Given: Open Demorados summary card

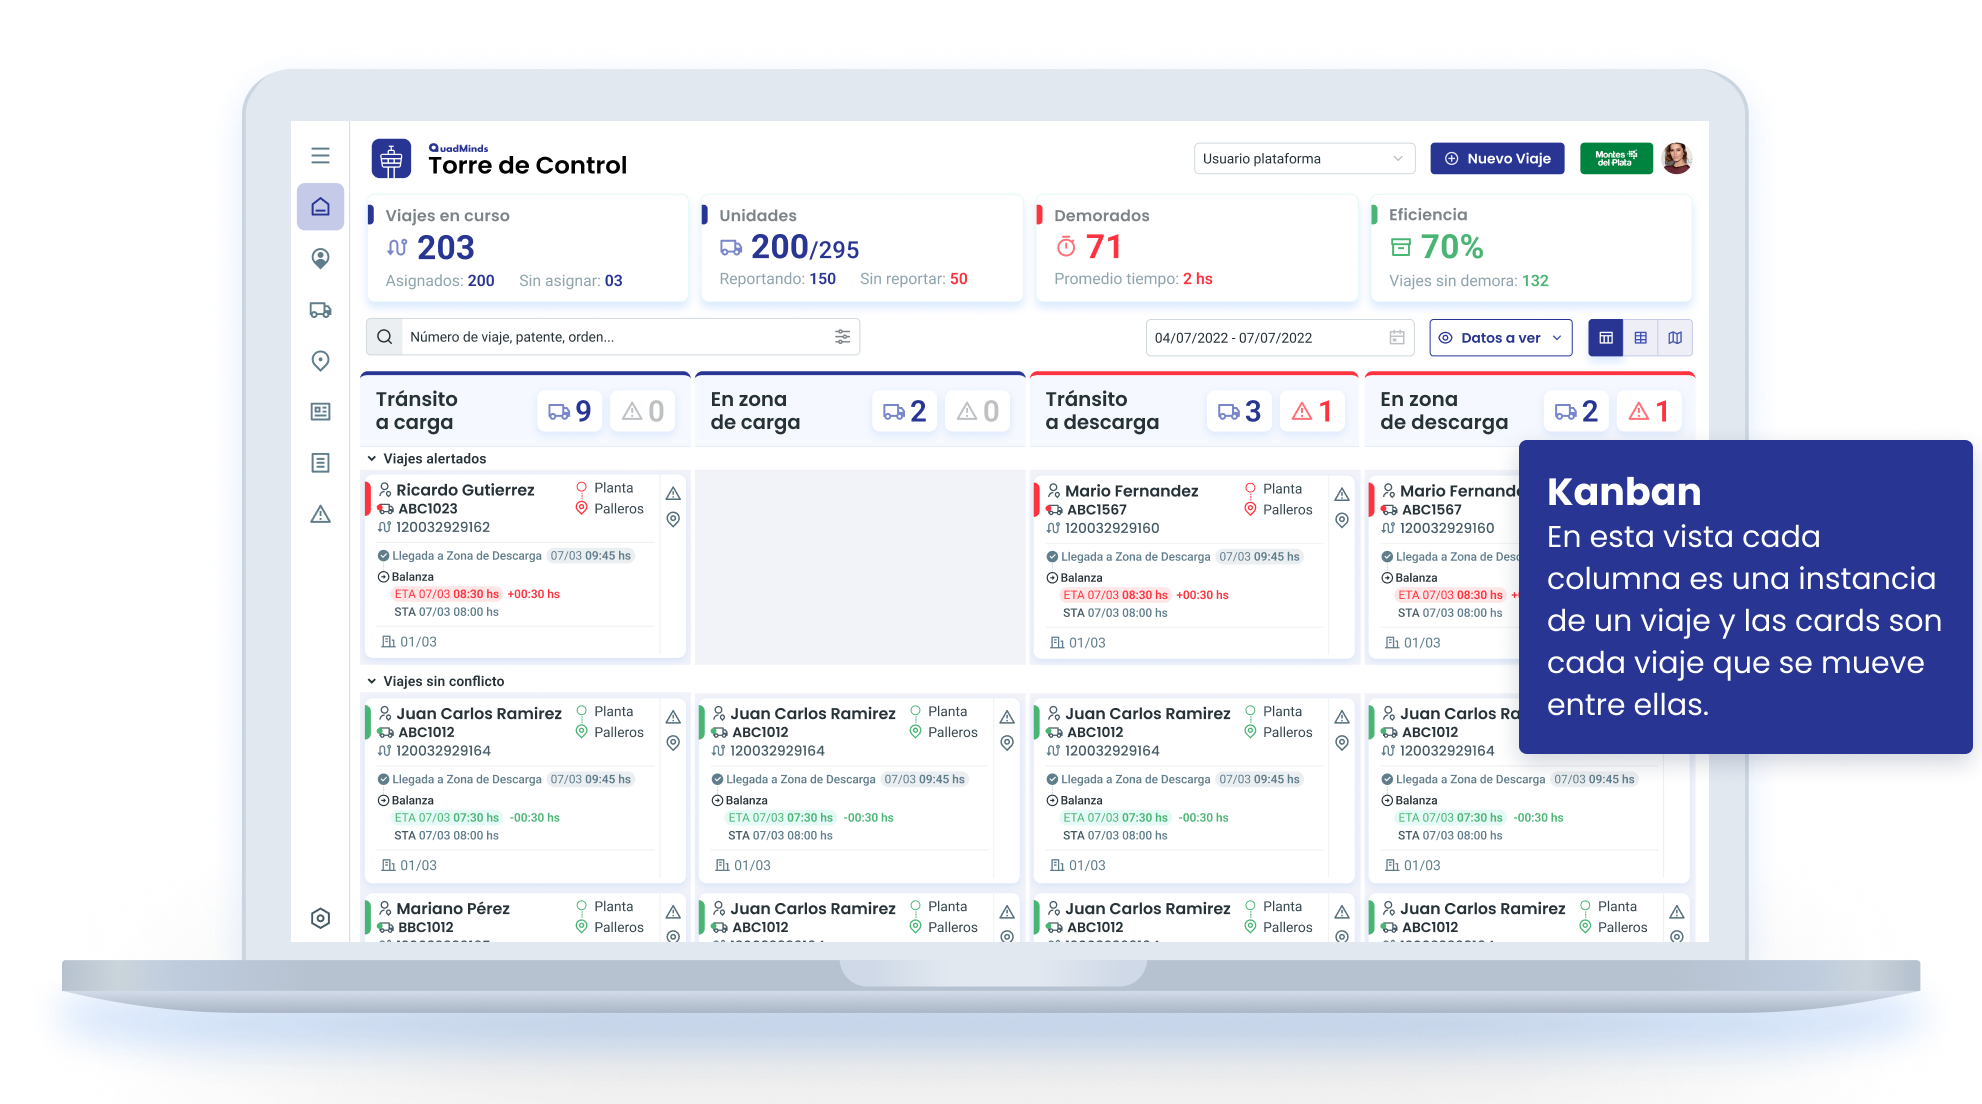Looking at the screenshot, I should click(x=1196, y=248).
